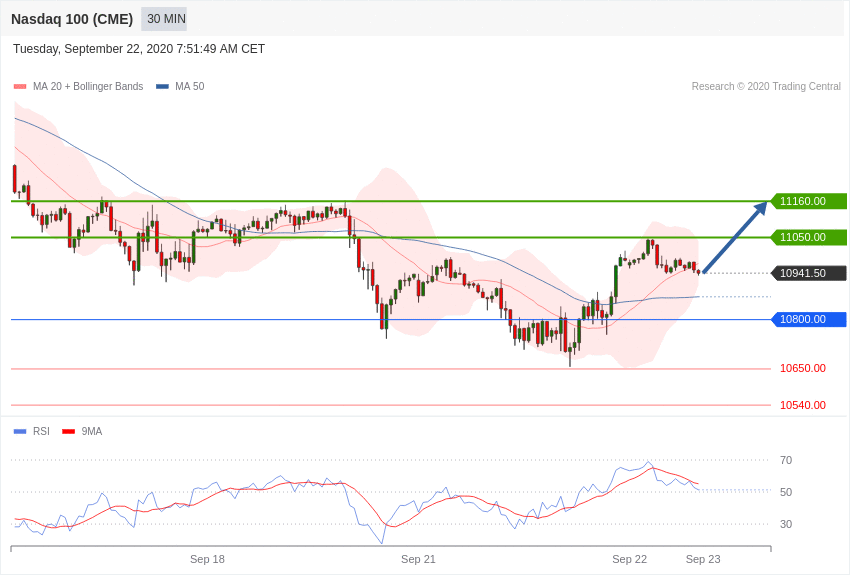Select the 10800.00 blue pivot tag
850x576 pixels.
pyautogui.click(x=808, y=319)
